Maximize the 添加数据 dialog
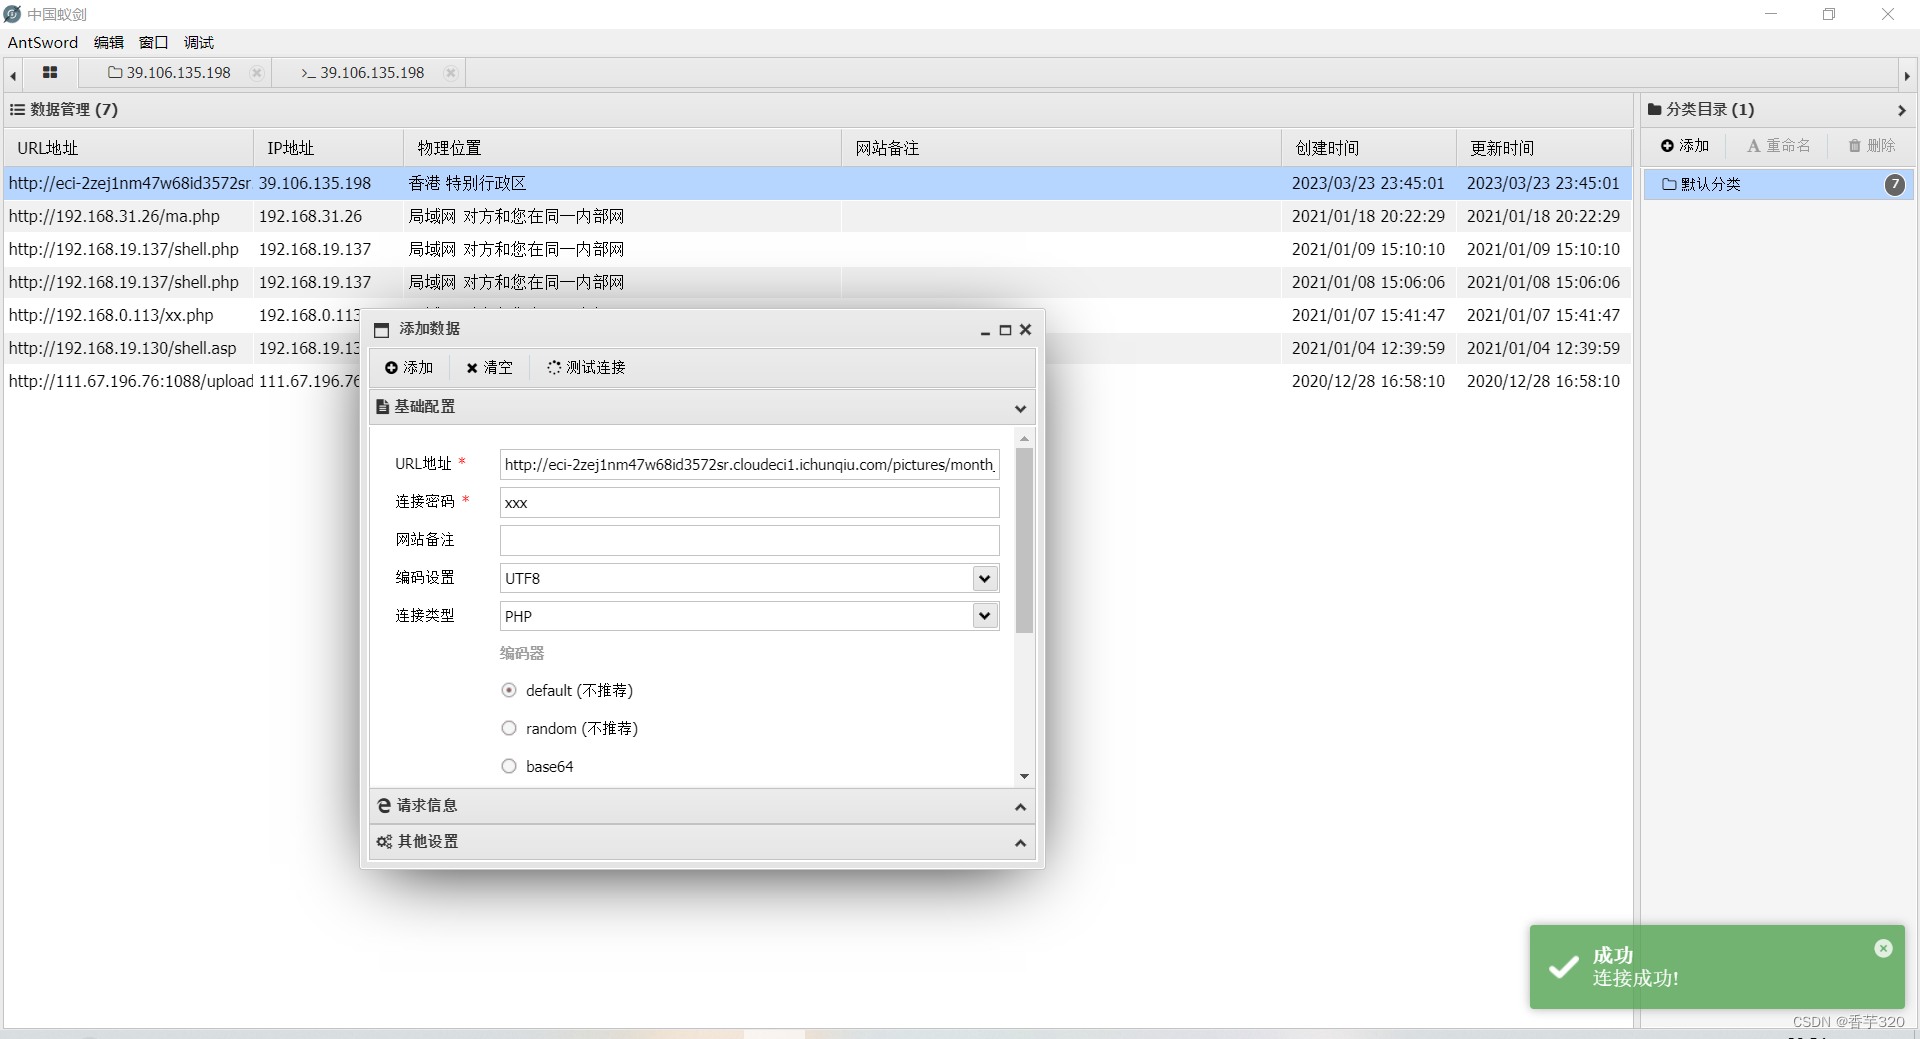 (1005, 330)
